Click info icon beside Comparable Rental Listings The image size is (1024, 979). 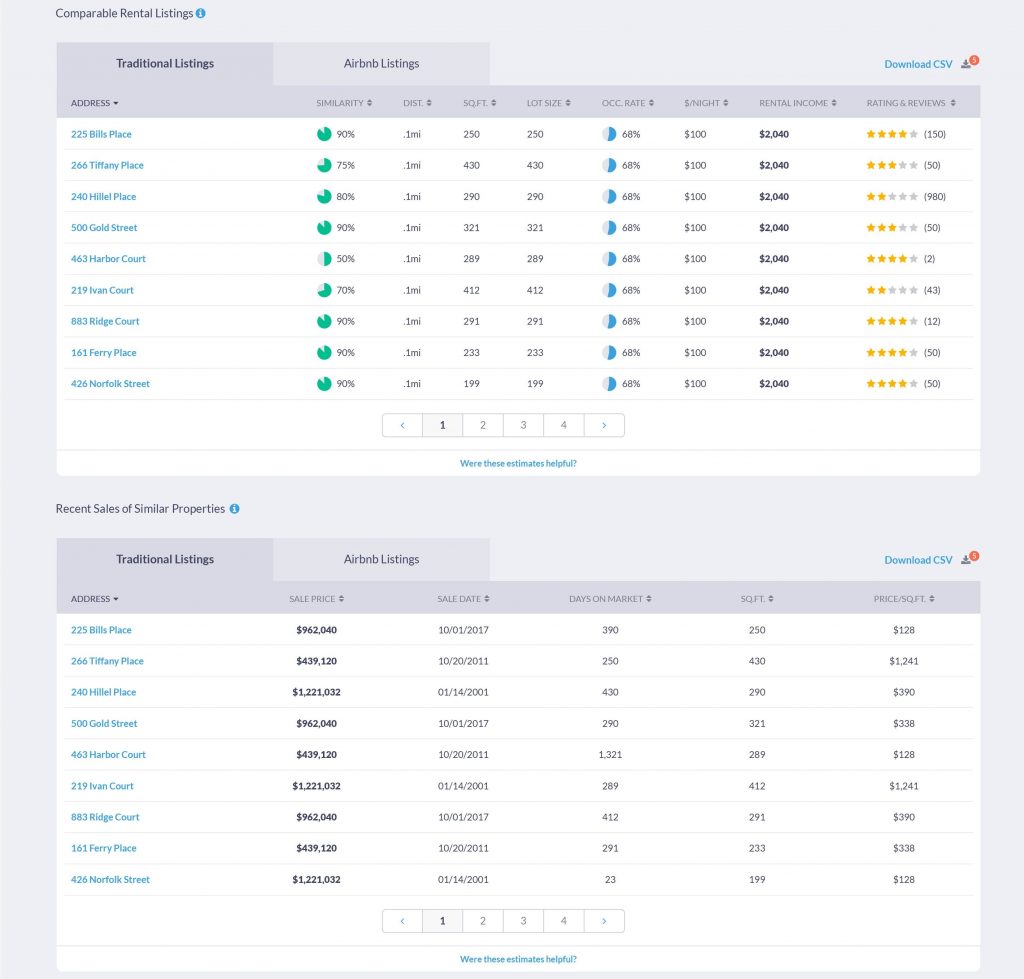point(201,14)
